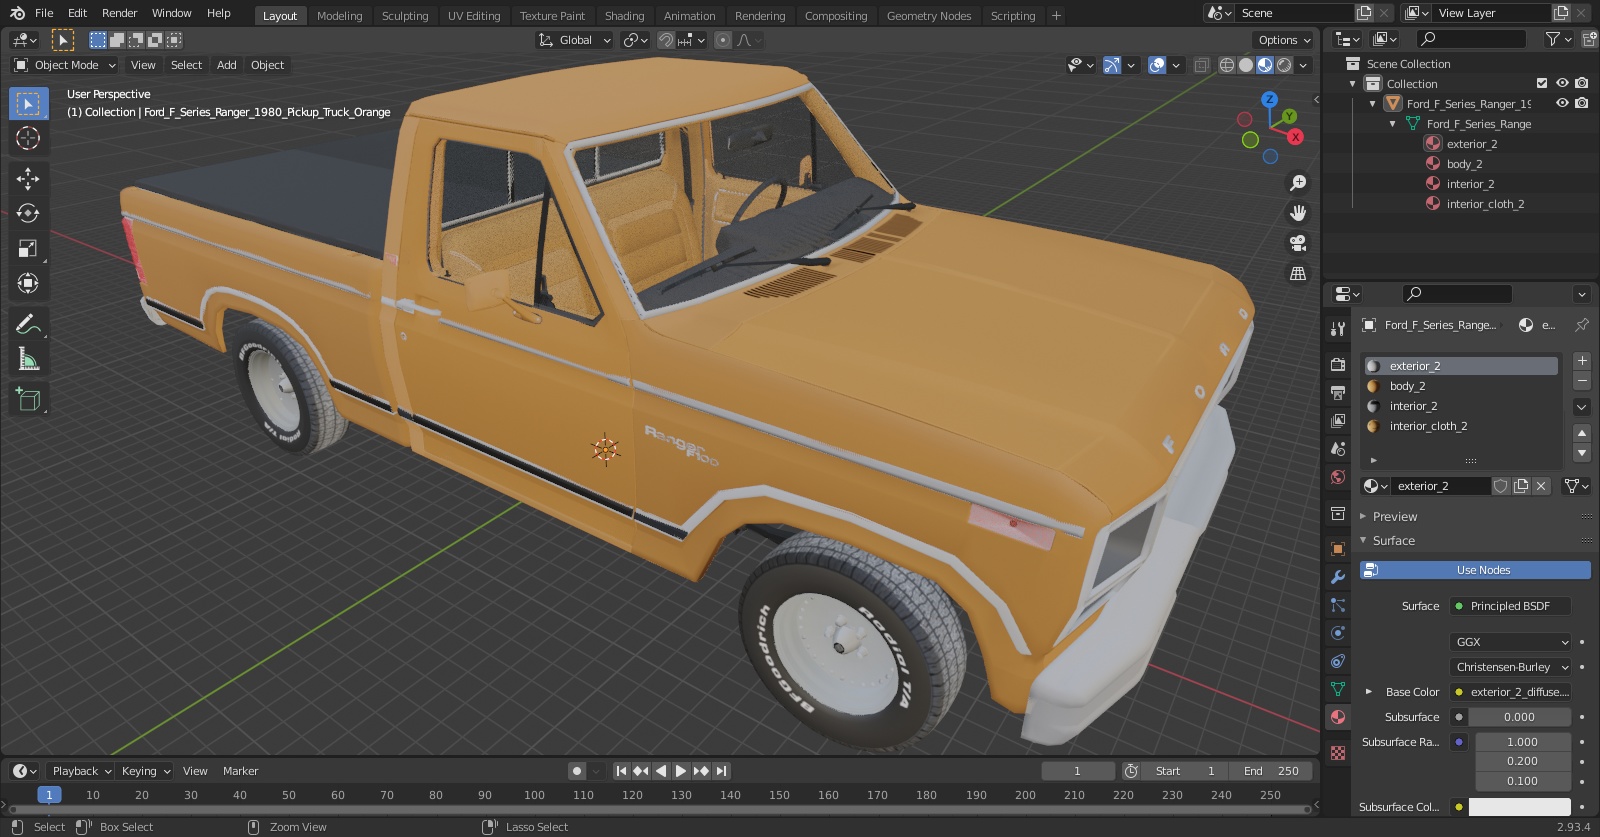
Task: Click the Subsurface value slider
Action: point(1520,717)
